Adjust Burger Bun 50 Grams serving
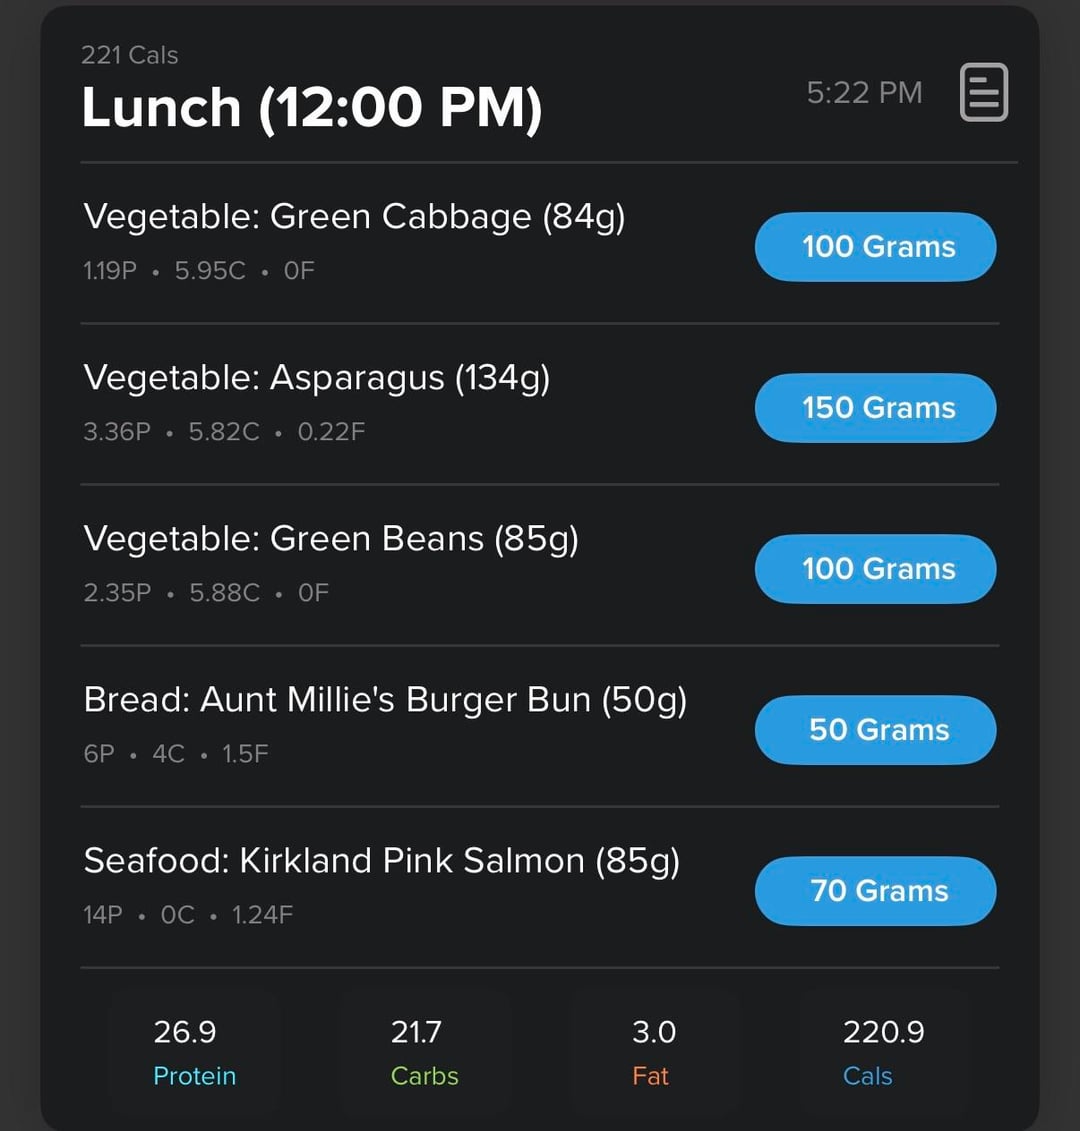The image size is (1080, 1131). coord(875,730)
